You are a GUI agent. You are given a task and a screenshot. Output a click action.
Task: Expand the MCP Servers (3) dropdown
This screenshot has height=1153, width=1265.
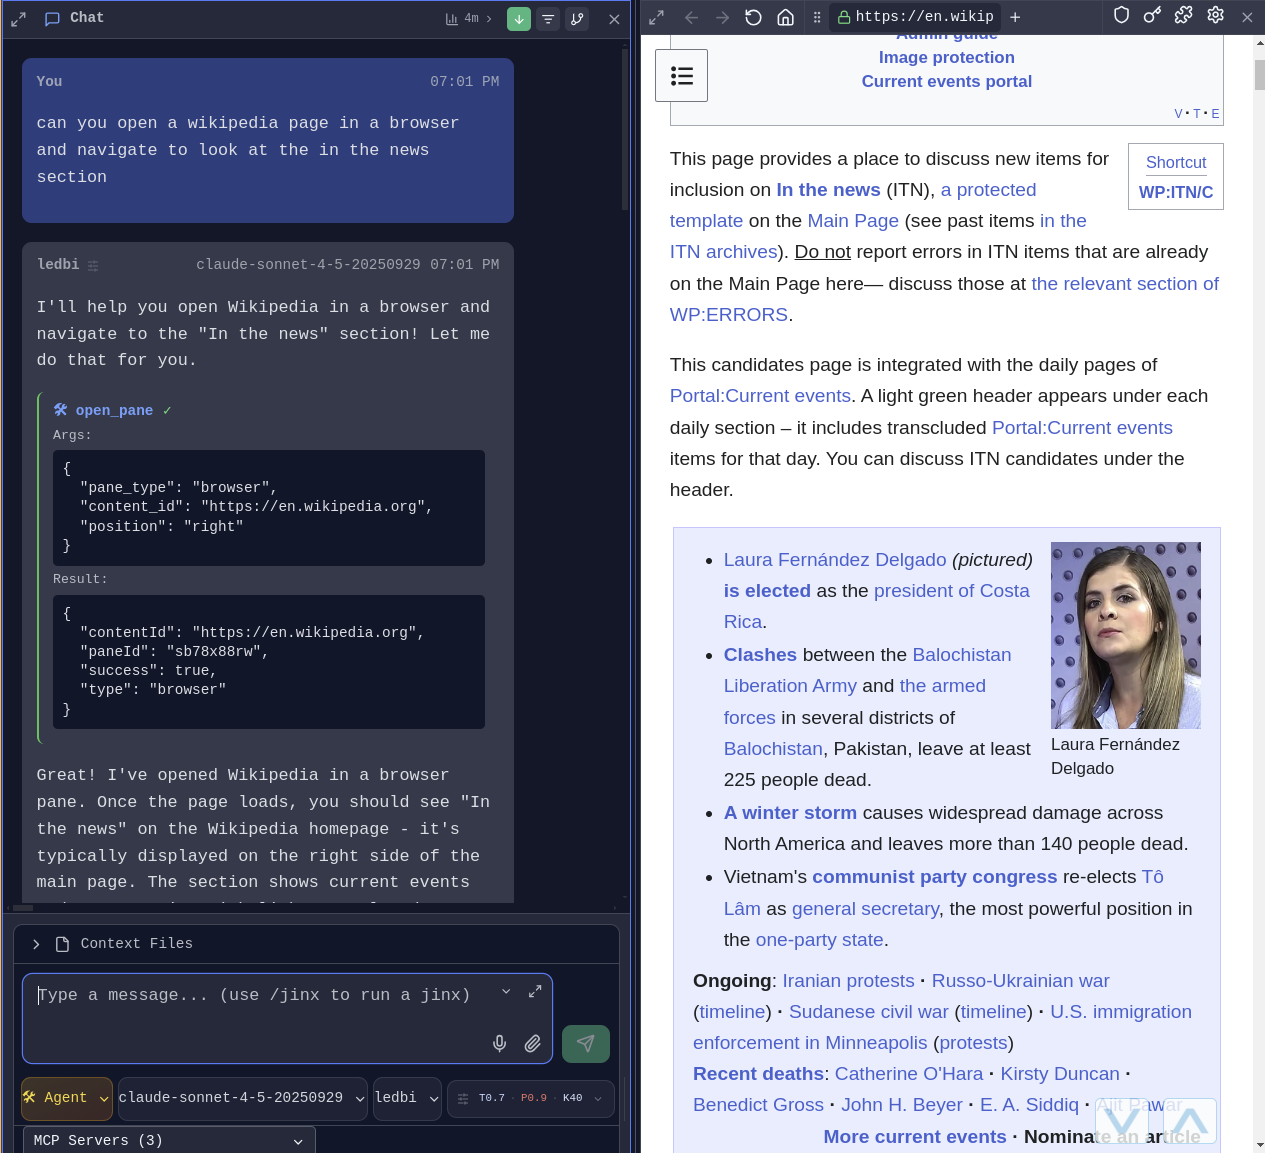pos(170,1140)
